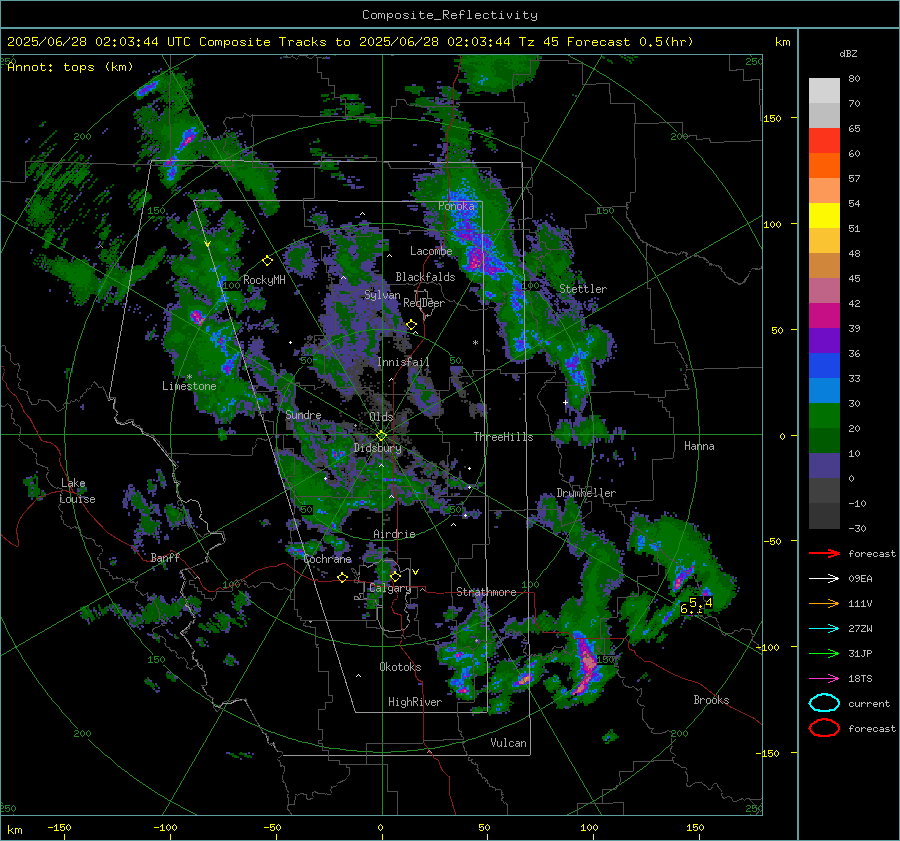Click the RedDeer city label

click(424, 303)
